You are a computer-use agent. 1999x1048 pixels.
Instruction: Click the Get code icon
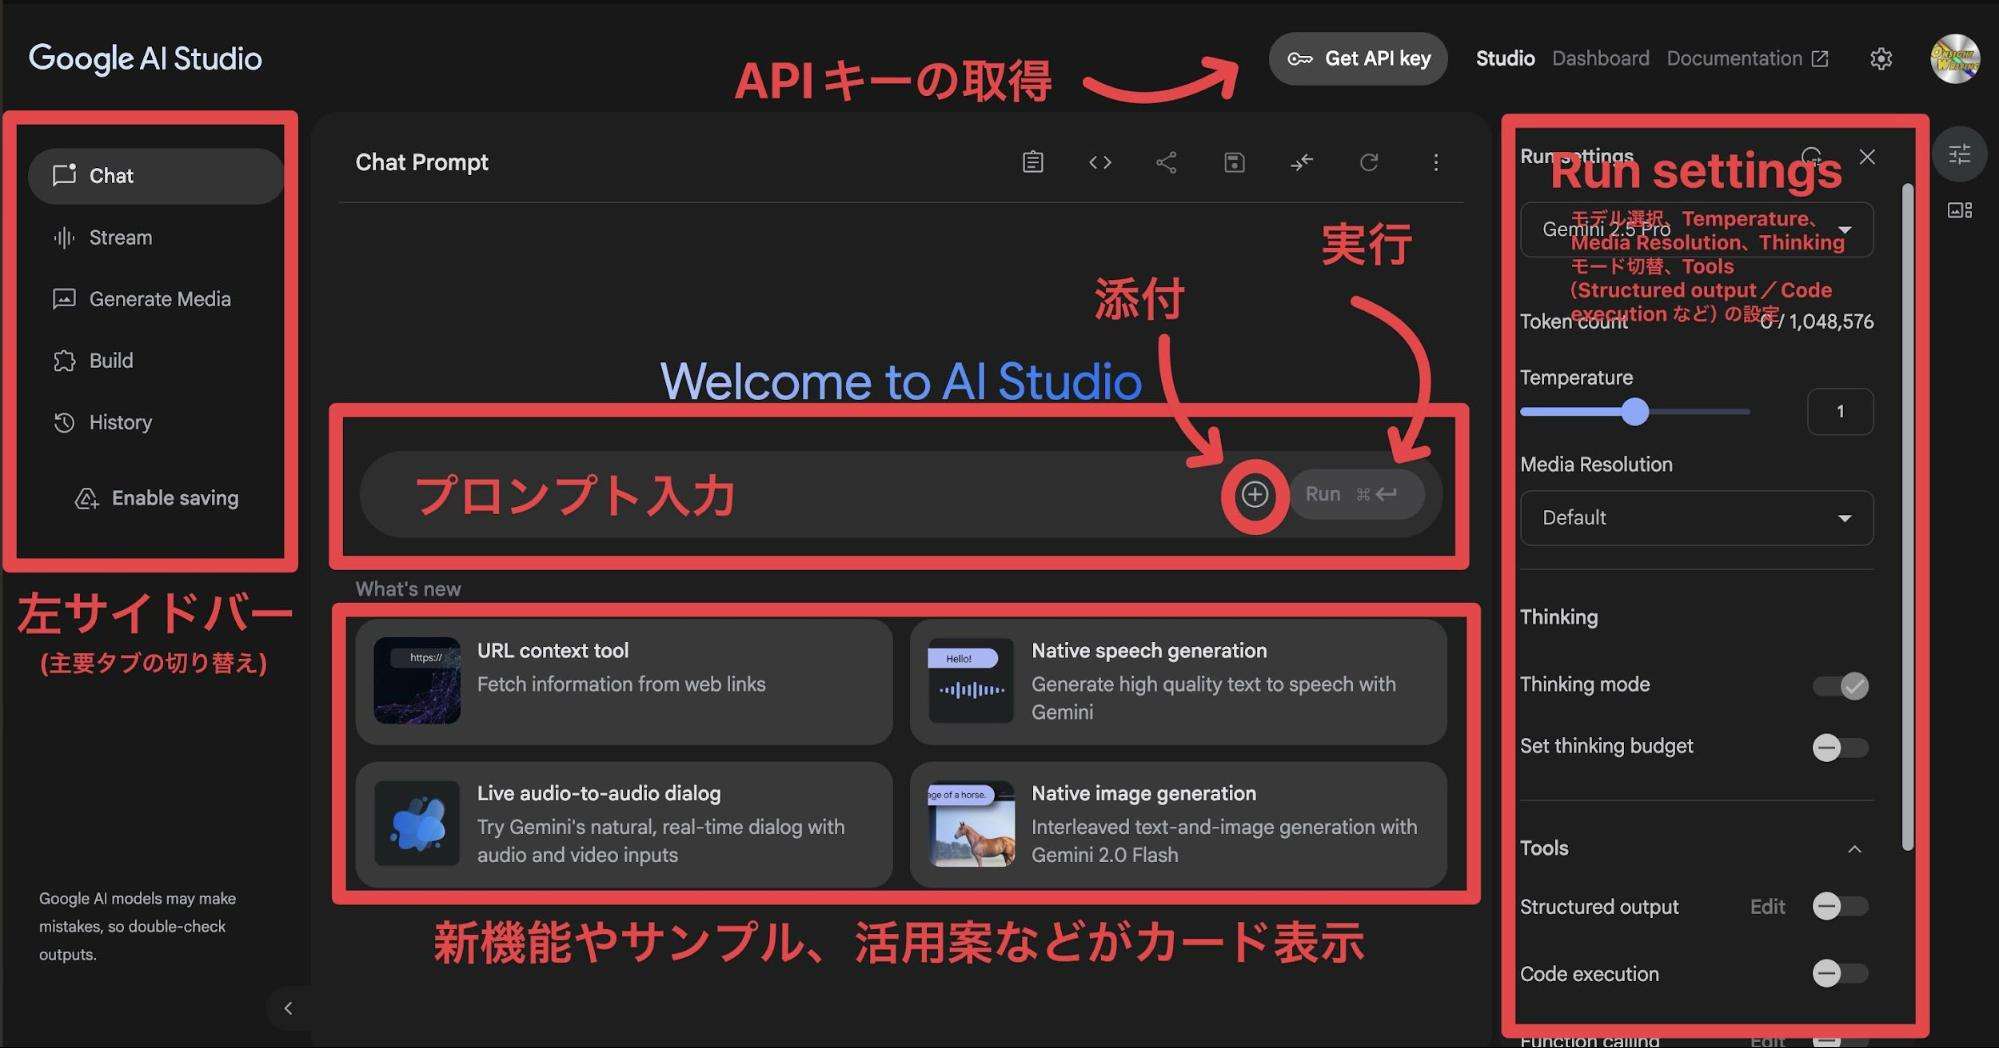coord(1100,162)
